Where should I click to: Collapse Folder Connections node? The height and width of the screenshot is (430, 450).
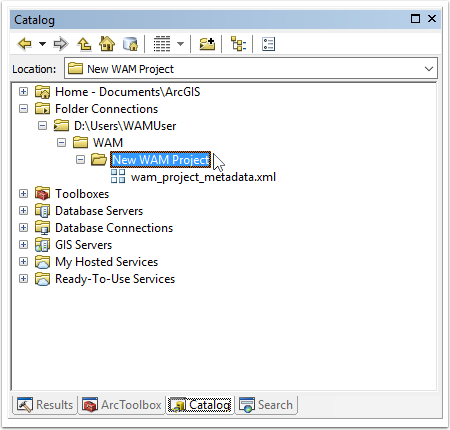pos(23,109)
